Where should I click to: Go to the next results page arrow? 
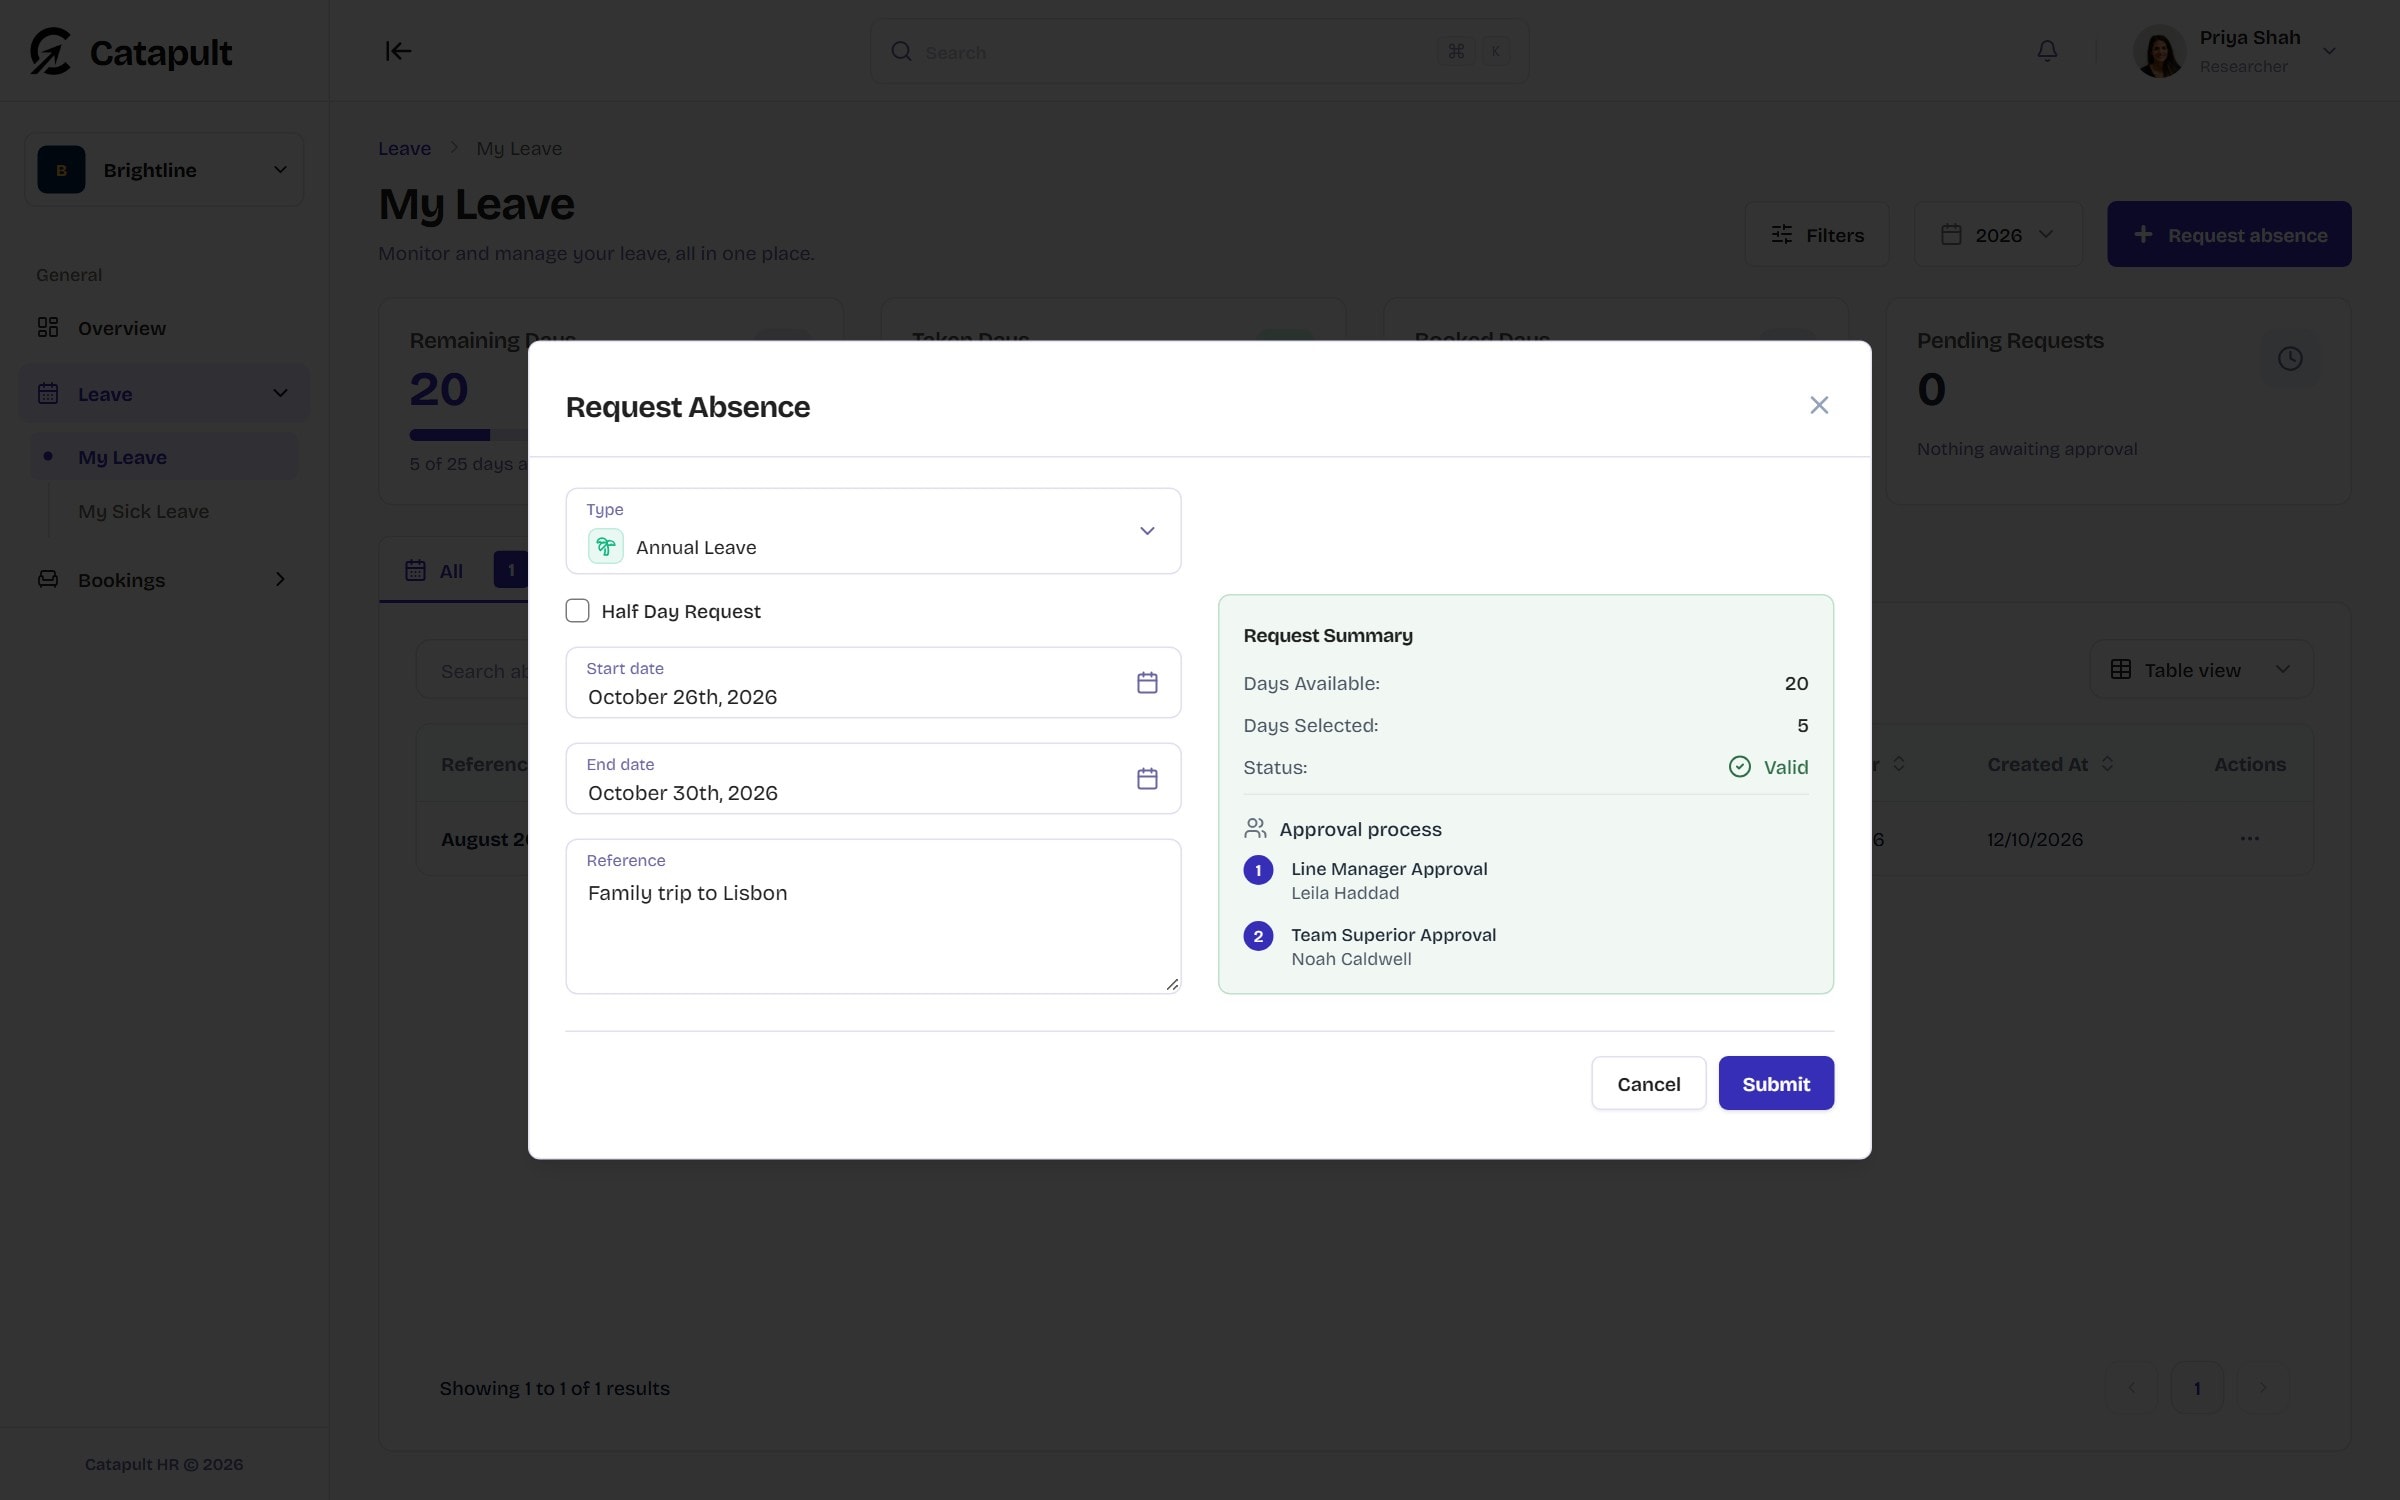point(2262,1387)
